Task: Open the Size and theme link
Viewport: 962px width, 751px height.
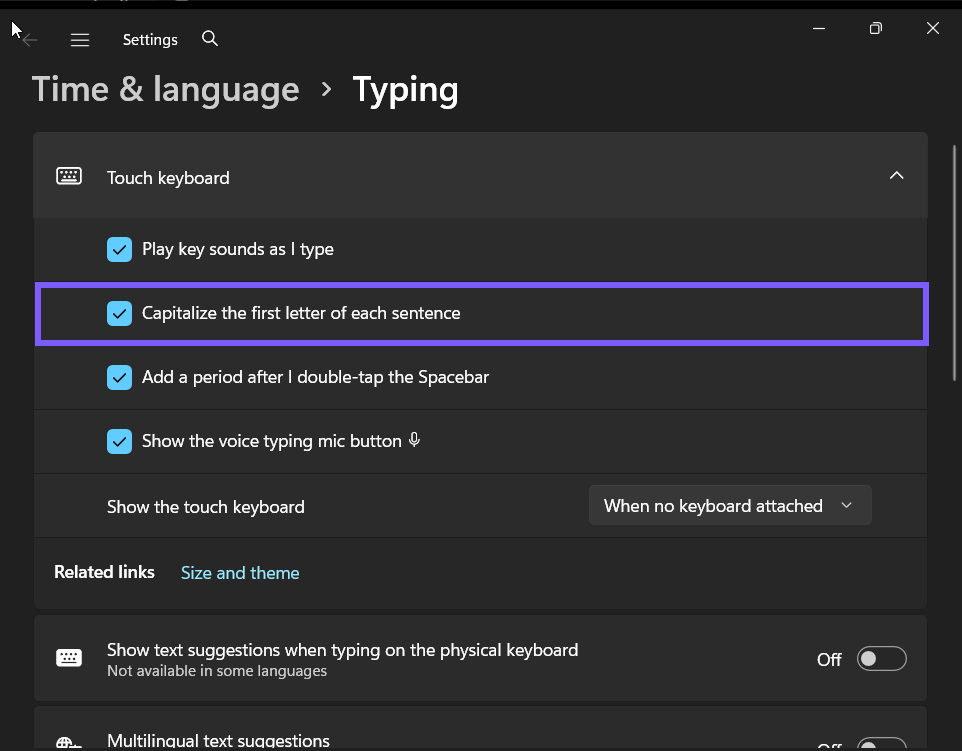Action: click(x=240, y=573)
